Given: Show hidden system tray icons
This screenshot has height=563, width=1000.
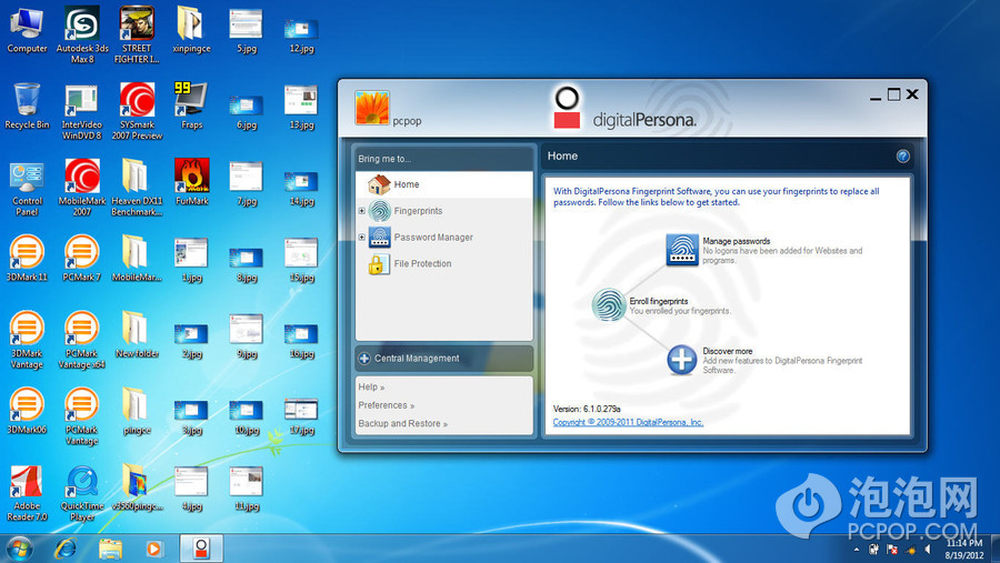Looking at the screenshot, I should click(856, 550).
